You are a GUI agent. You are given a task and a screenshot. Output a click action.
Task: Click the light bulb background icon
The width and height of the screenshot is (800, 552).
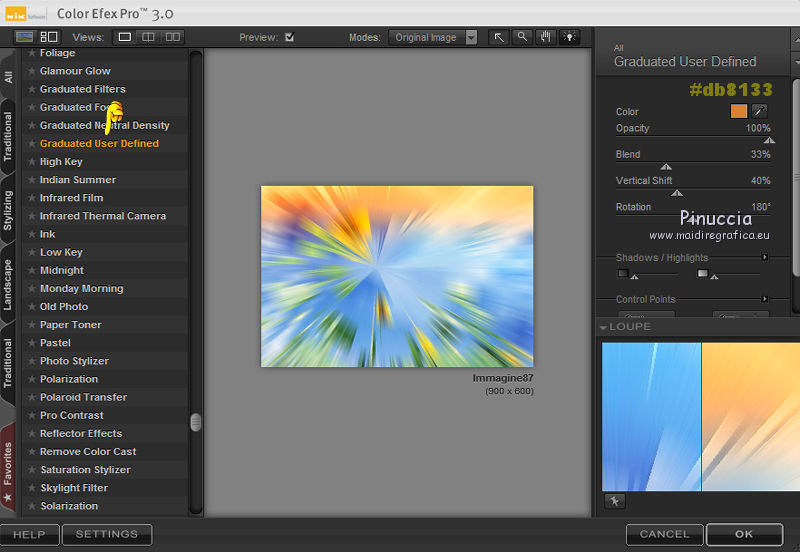[x=570, y=37]
